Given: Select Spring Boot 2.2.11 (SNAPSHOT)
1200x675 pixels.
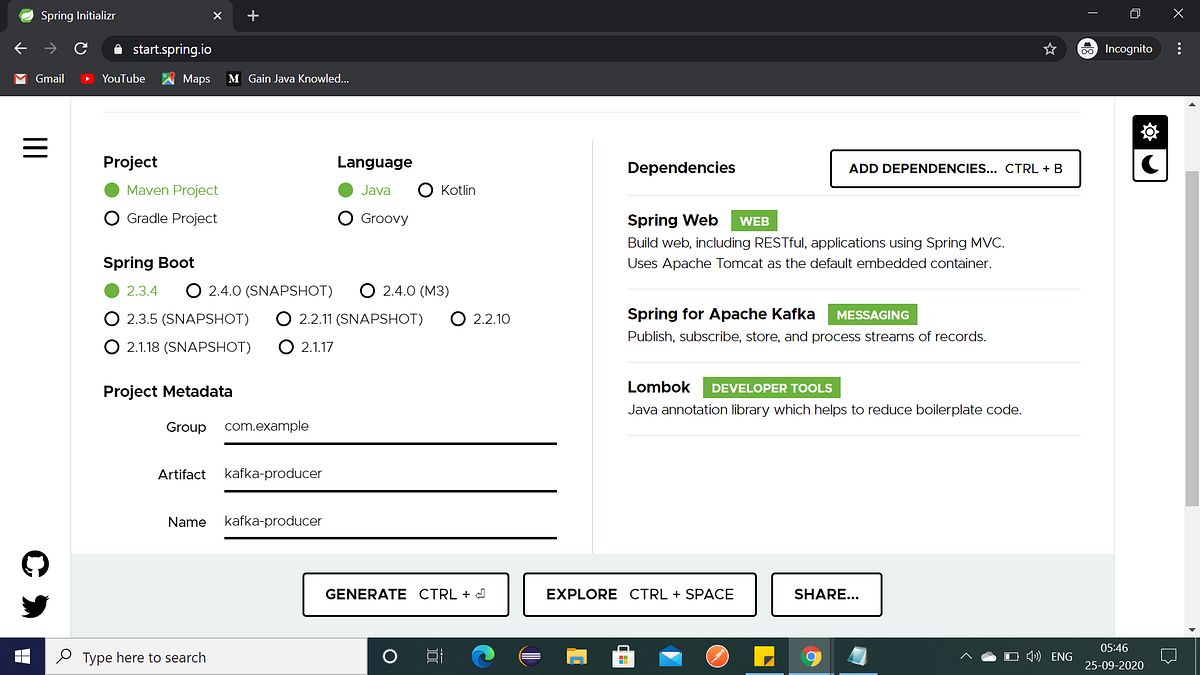Looking at the screenshot, I should pyautogui.click(x=350, y=319).
